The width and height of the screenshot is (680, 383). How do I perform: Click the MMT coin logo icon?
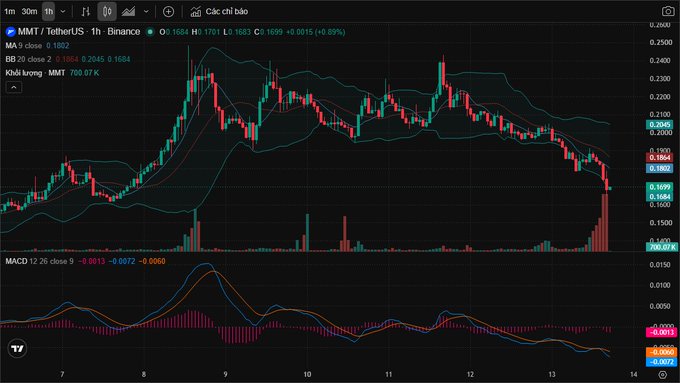click(10, 32)
